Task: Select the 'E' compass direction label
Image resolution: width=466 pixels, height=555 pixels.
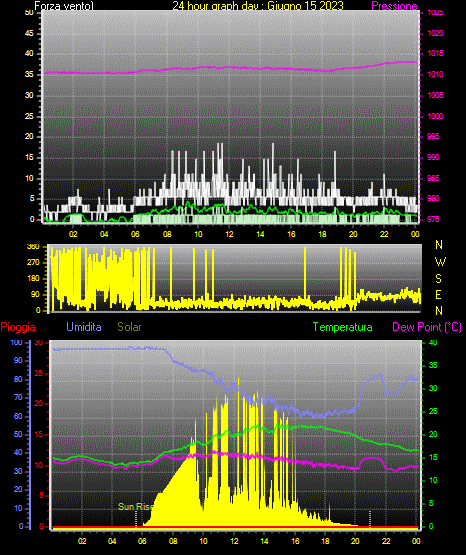Action: [438, 294]
